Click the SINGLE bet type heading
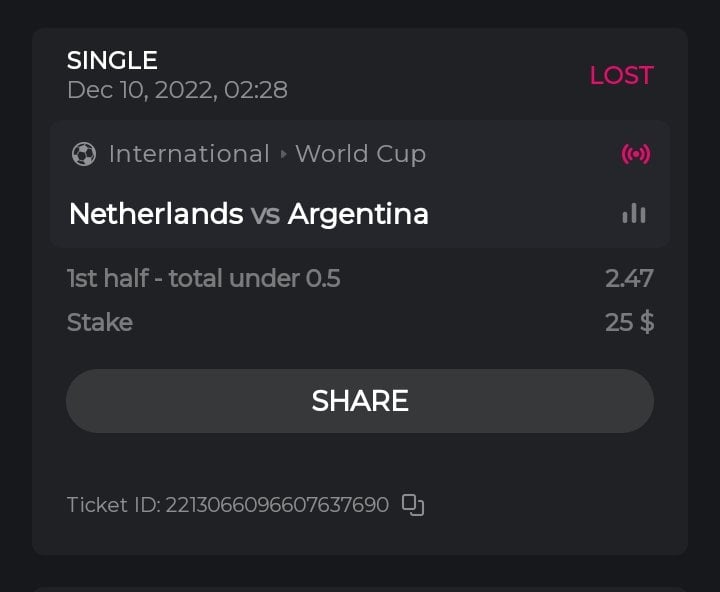This screenshot has width=720, height=592. [x=112, y=60]
